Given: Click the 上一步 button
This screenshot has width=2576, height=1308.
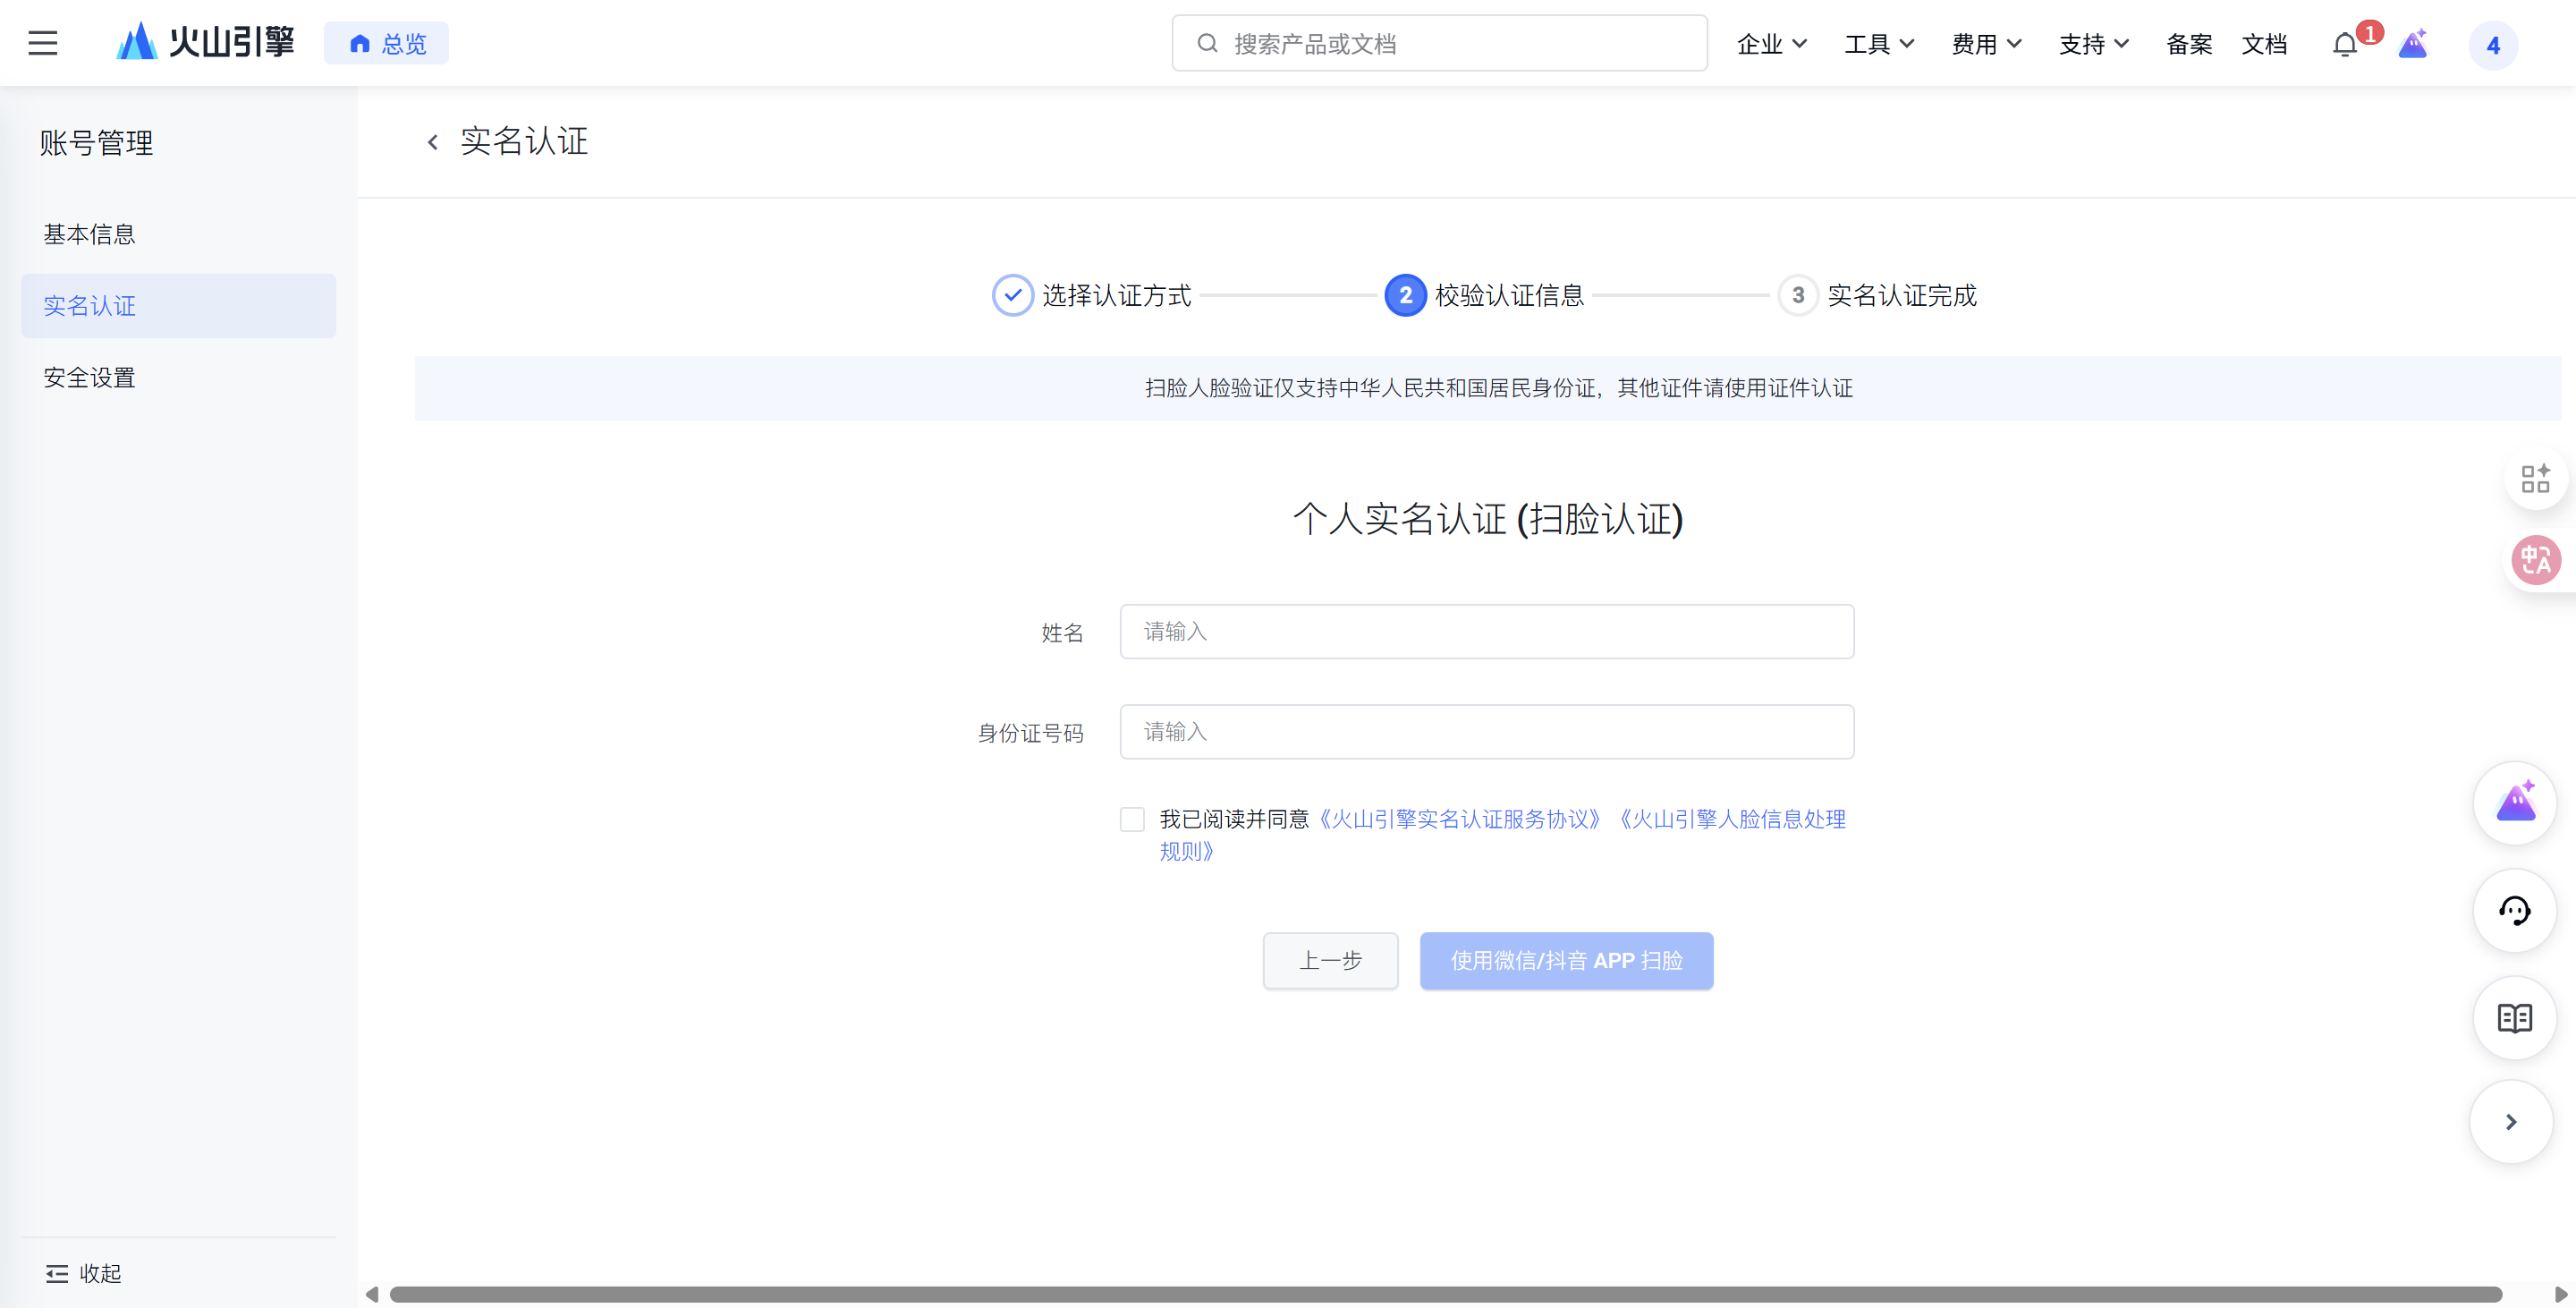Looking at the screenshot, I should pos(1330,961).
